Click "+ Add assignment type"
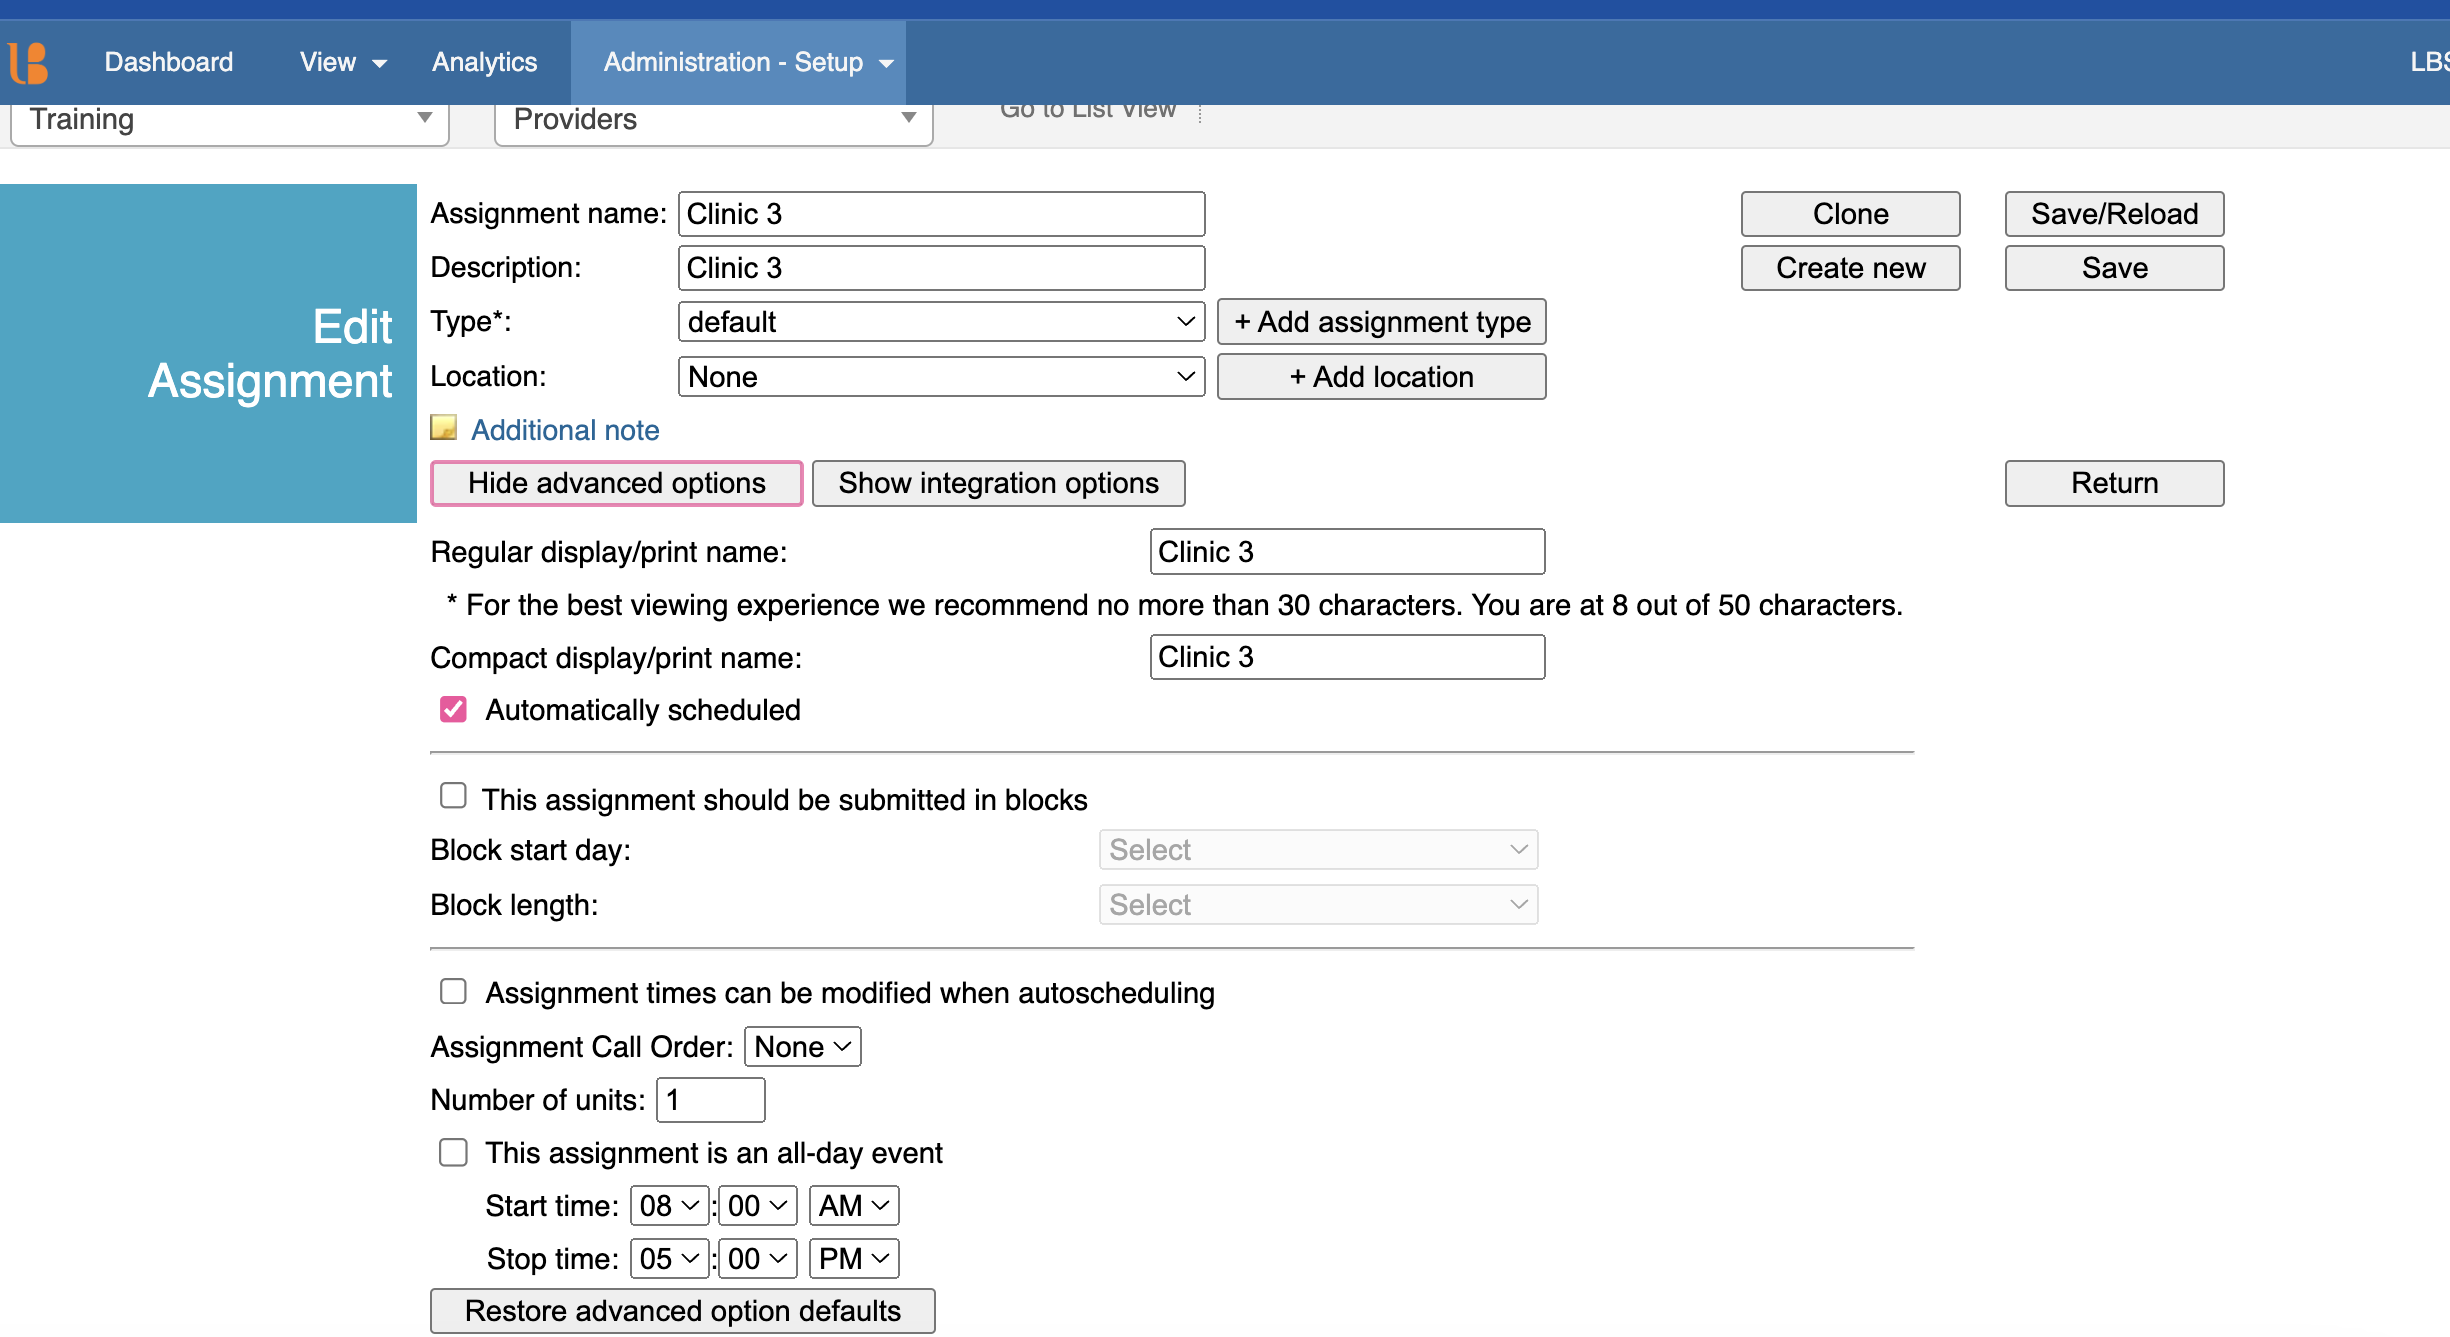The image size is (2450, 1337). point(1381,321)
